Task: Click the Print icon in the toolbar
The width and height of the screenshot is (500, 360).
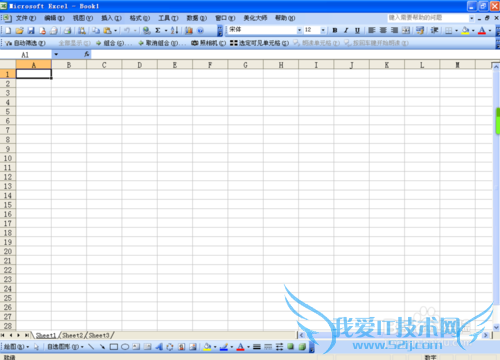Action: [68, 31]
